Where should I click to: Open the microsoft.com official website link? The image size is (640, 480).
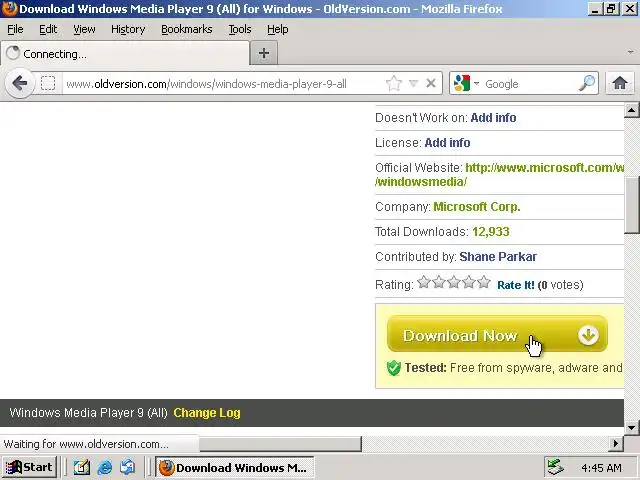click(544, 168)
